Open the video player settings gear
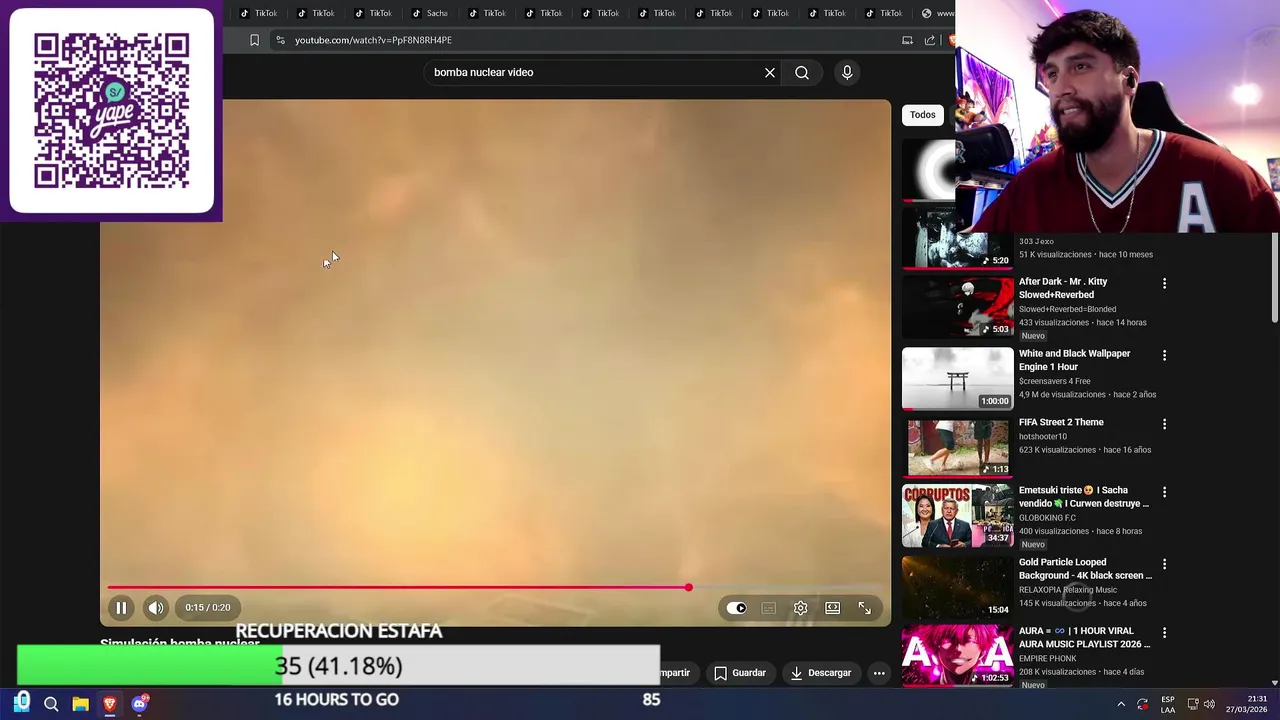Image resolution: width=1280 pixels, height=720 pixels. click(800, 608)
